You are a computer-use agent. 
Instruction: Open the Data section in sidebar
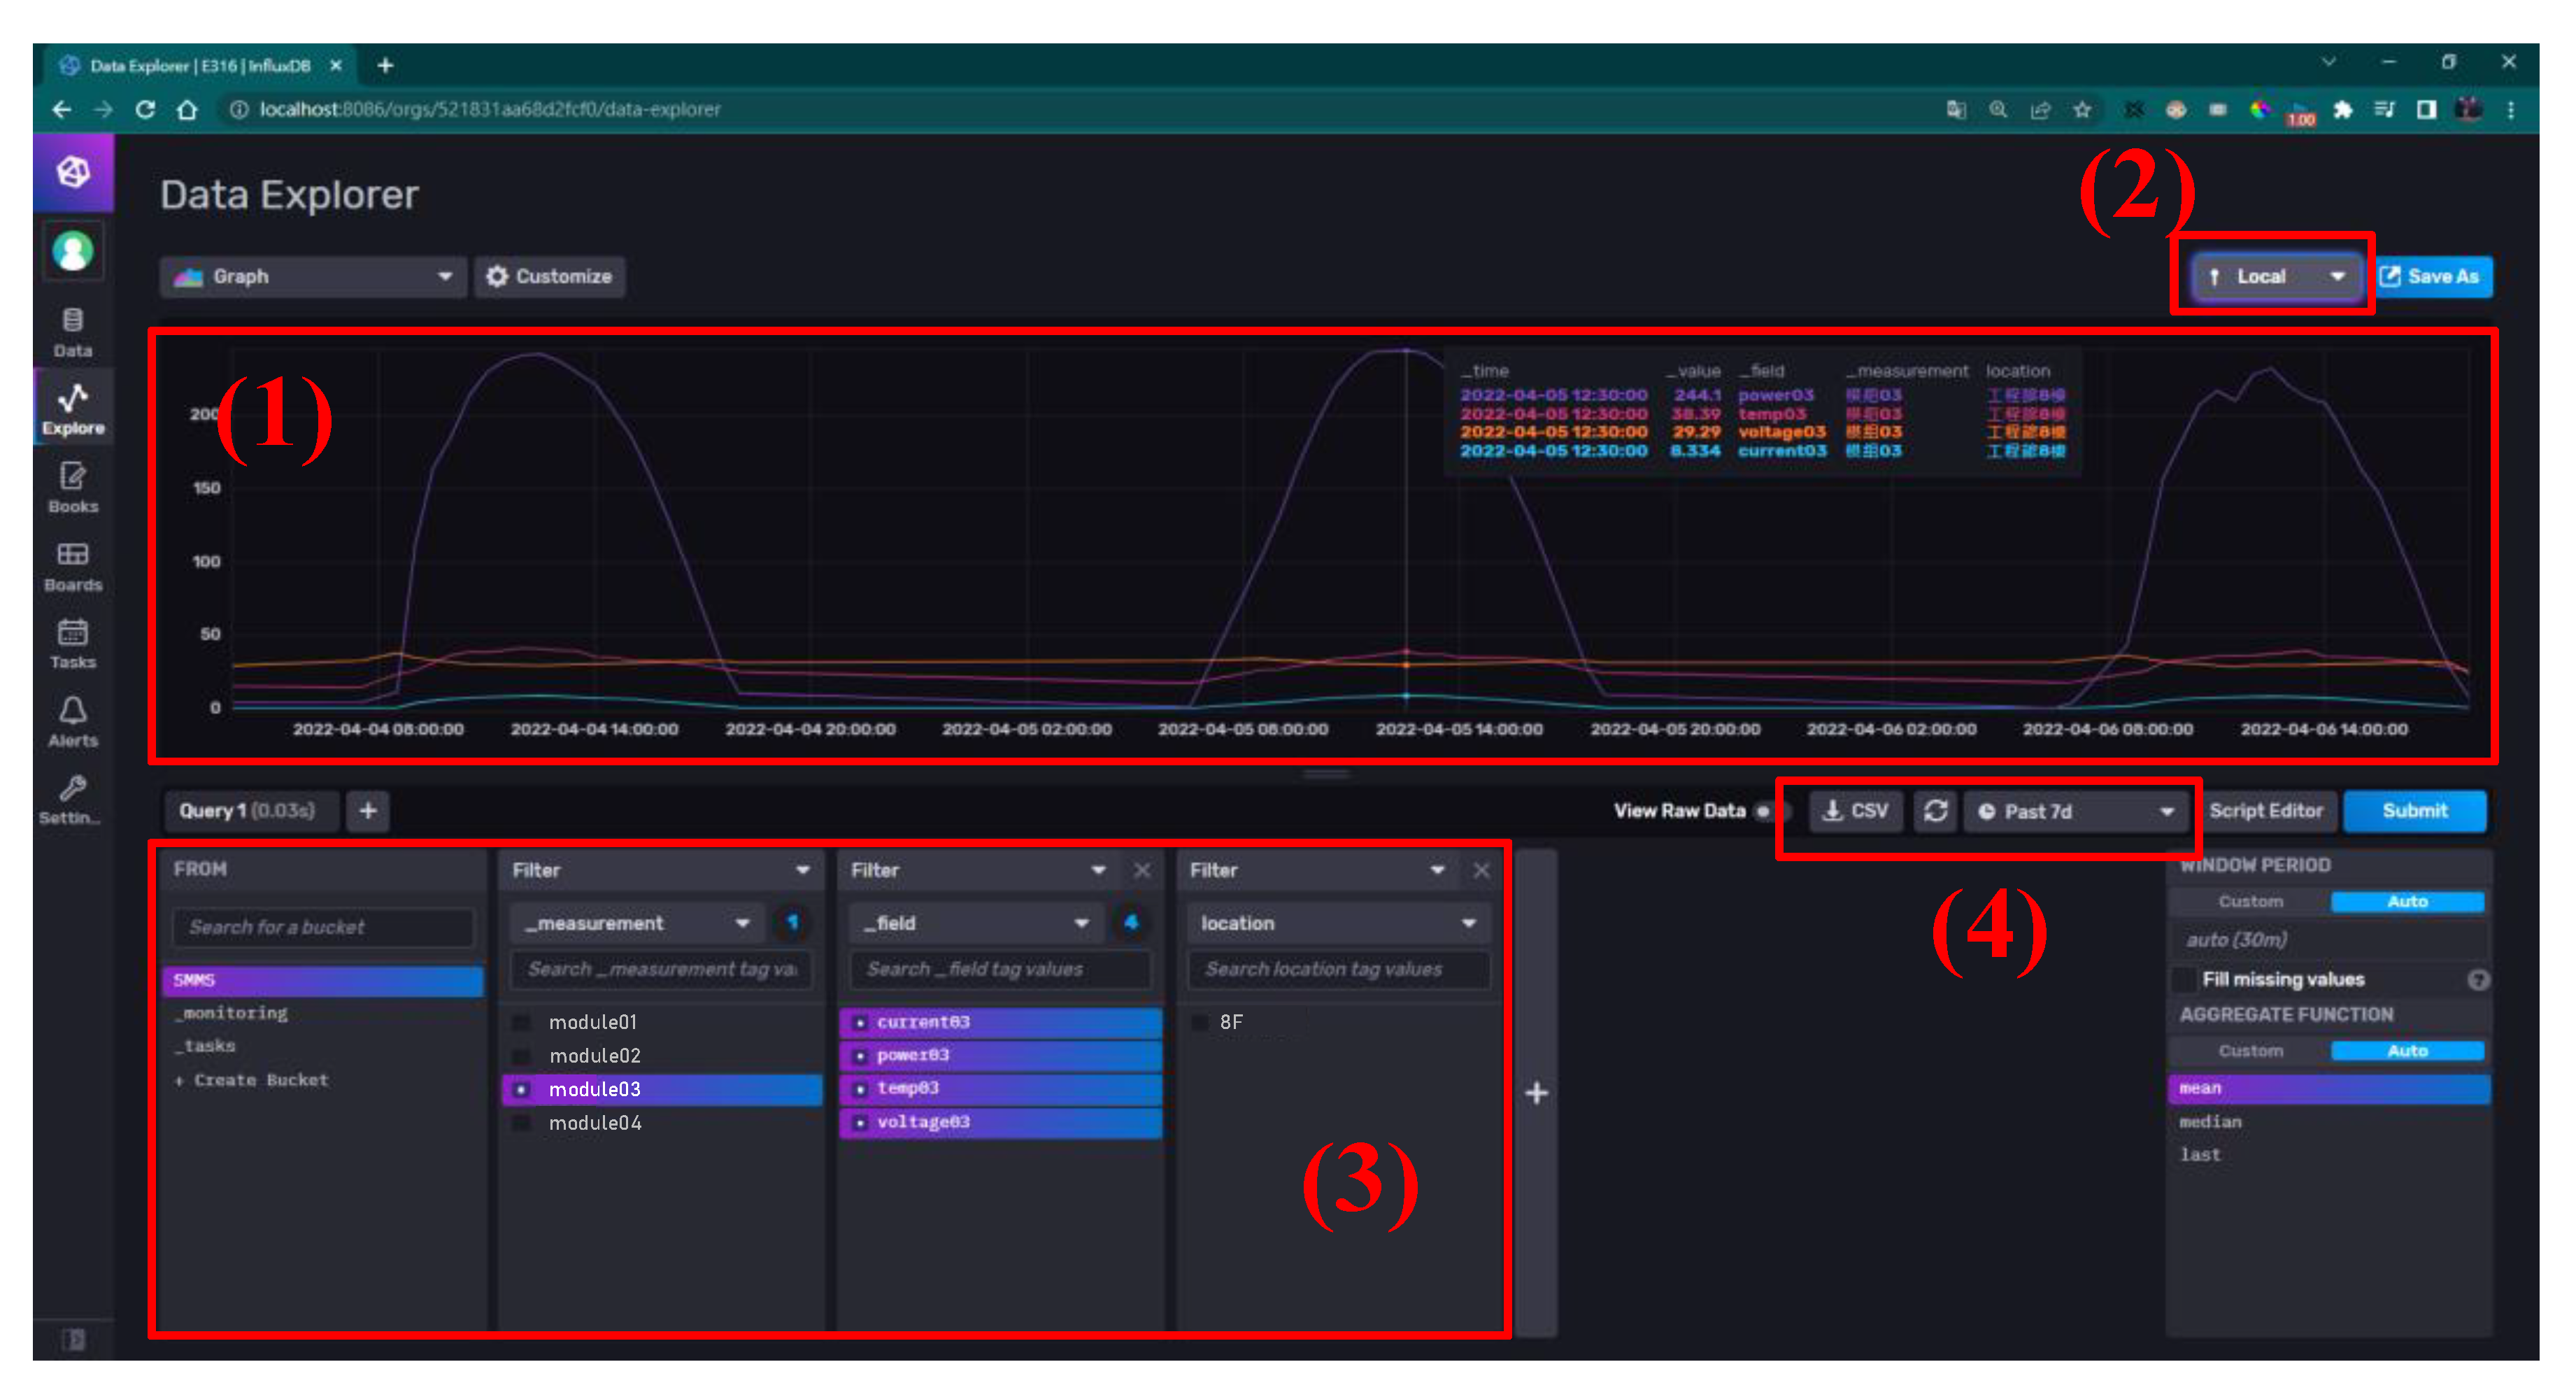tap(72, 331)
